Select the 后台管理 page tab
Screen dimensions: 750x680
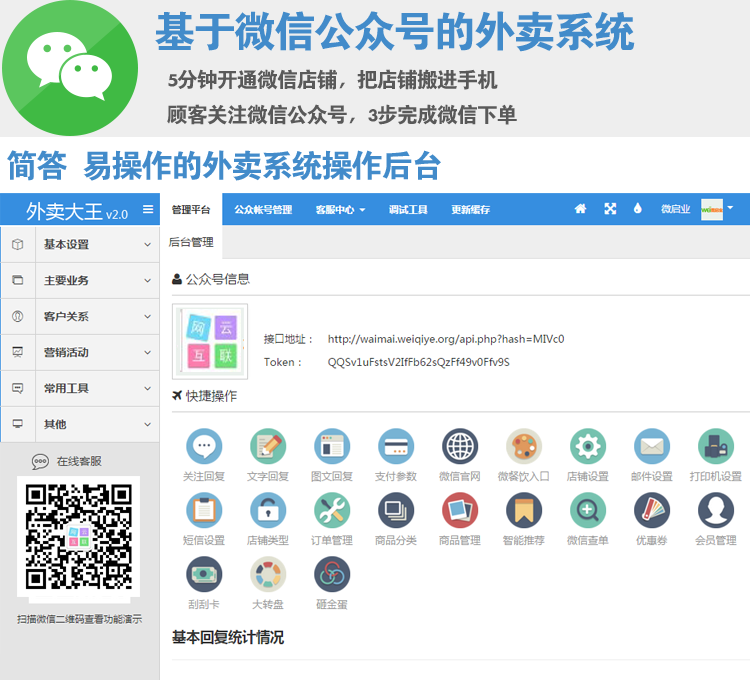(191, 242)
